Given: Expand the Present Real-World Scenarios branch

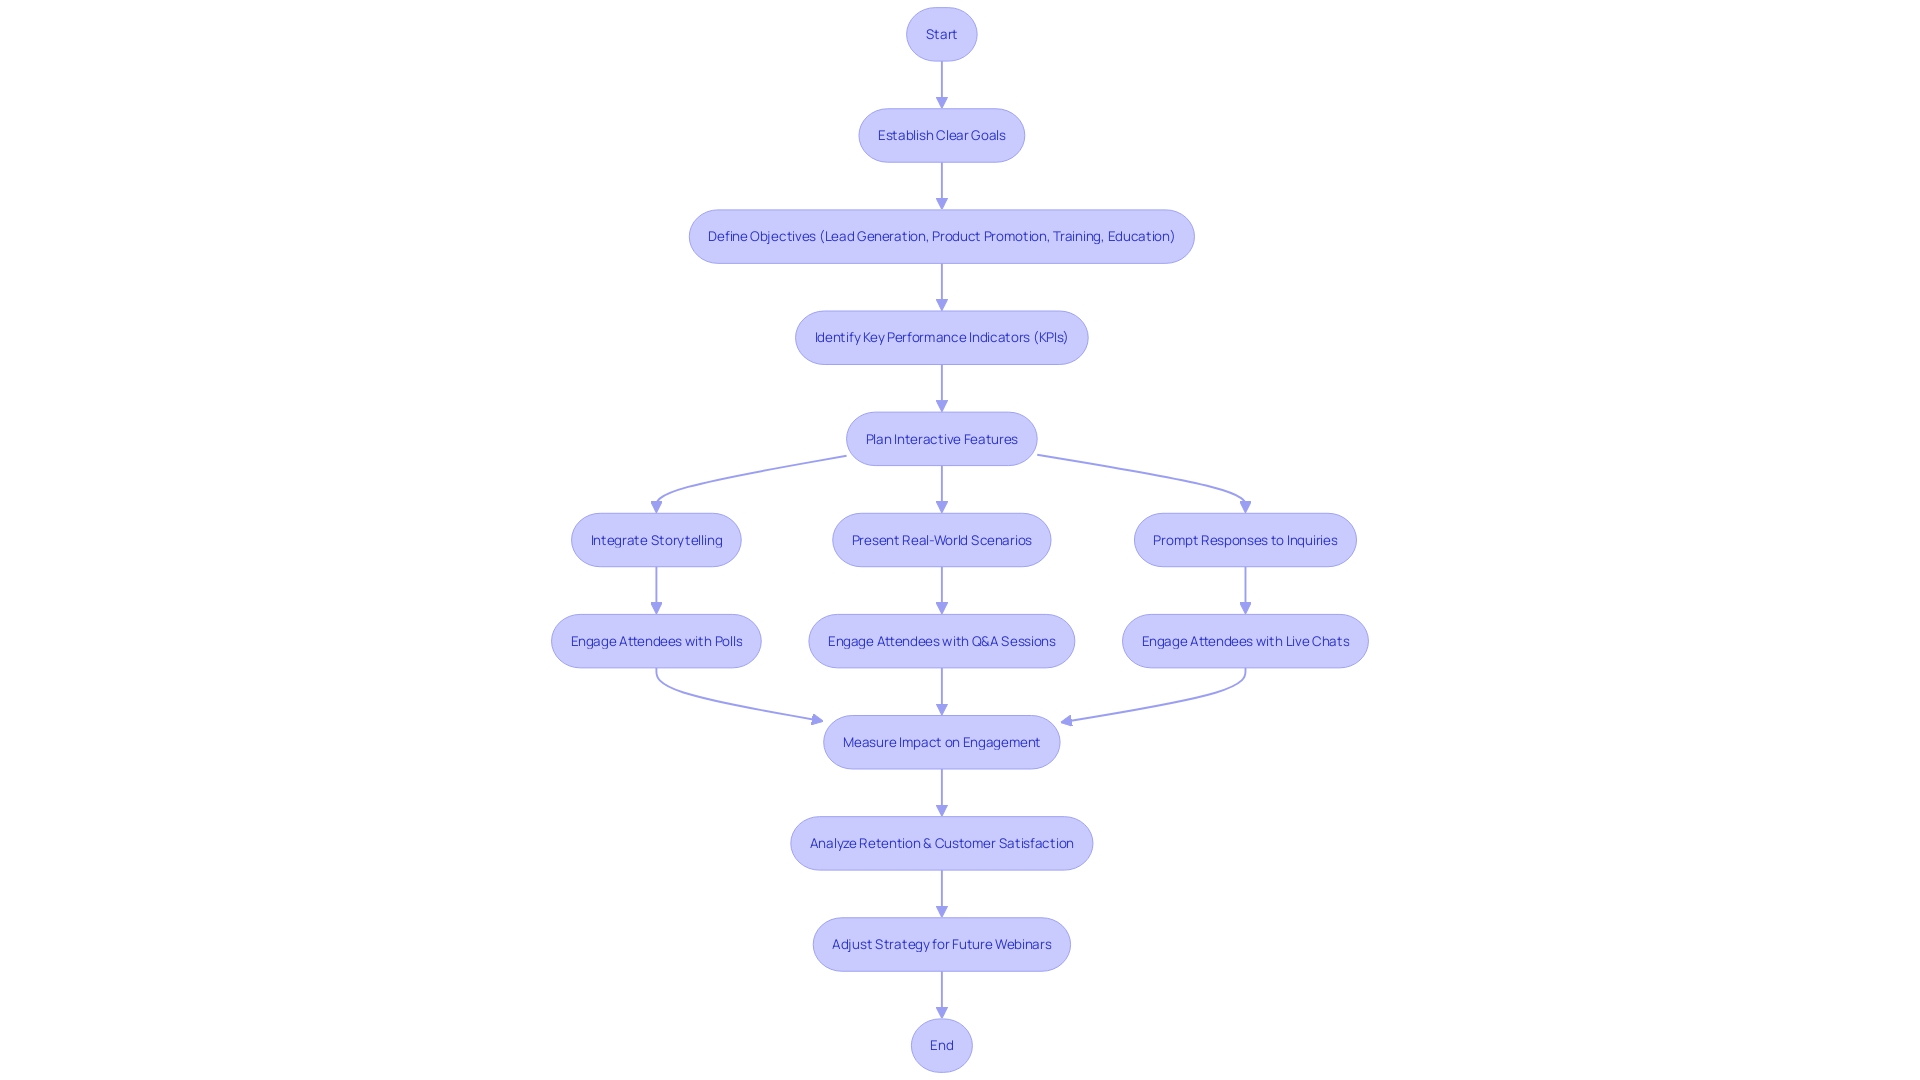Looking at the screenshot, I should click(x=942, y=539).
